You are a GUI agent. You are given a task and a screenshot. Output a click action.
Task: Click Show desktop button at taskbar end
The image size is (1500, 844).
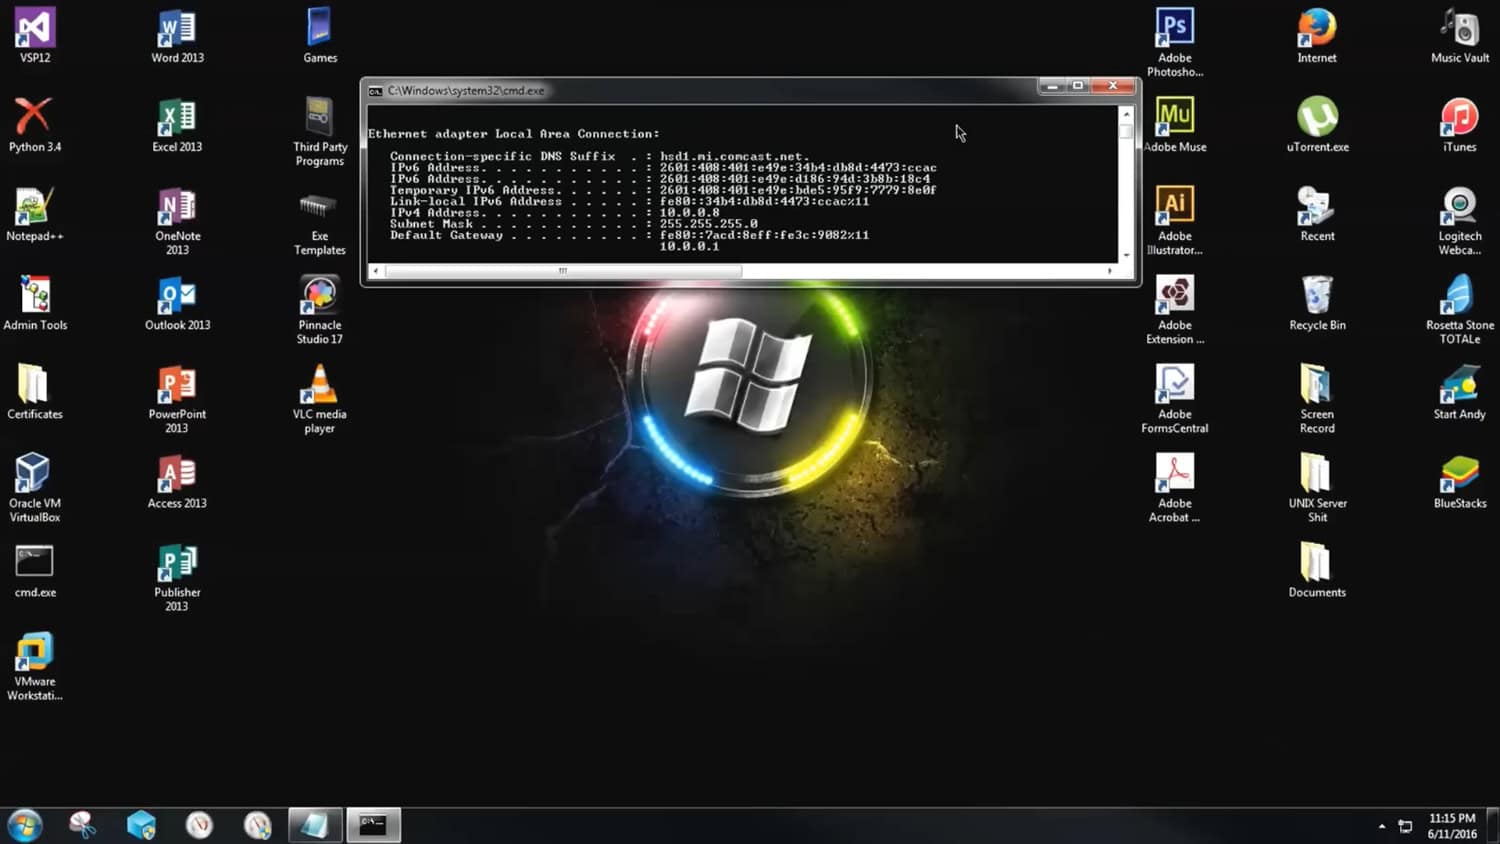coord(1493,826)
